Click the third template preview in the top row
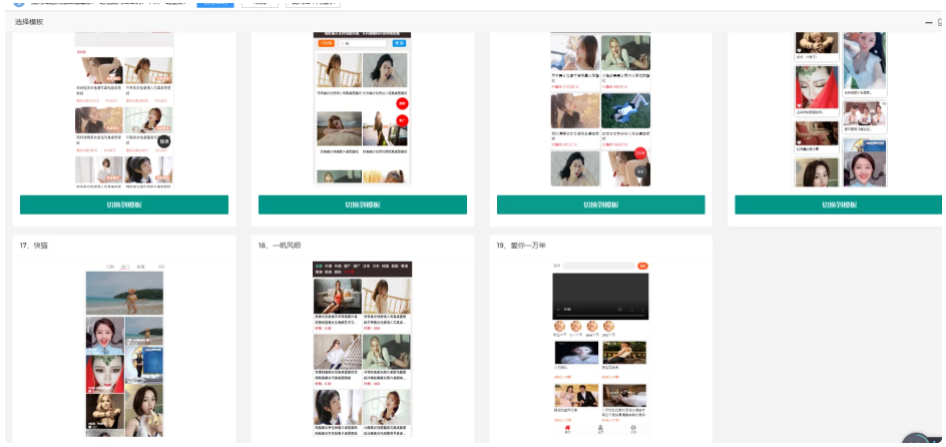Screen dimensions: 946x447 tap(600, 110)
